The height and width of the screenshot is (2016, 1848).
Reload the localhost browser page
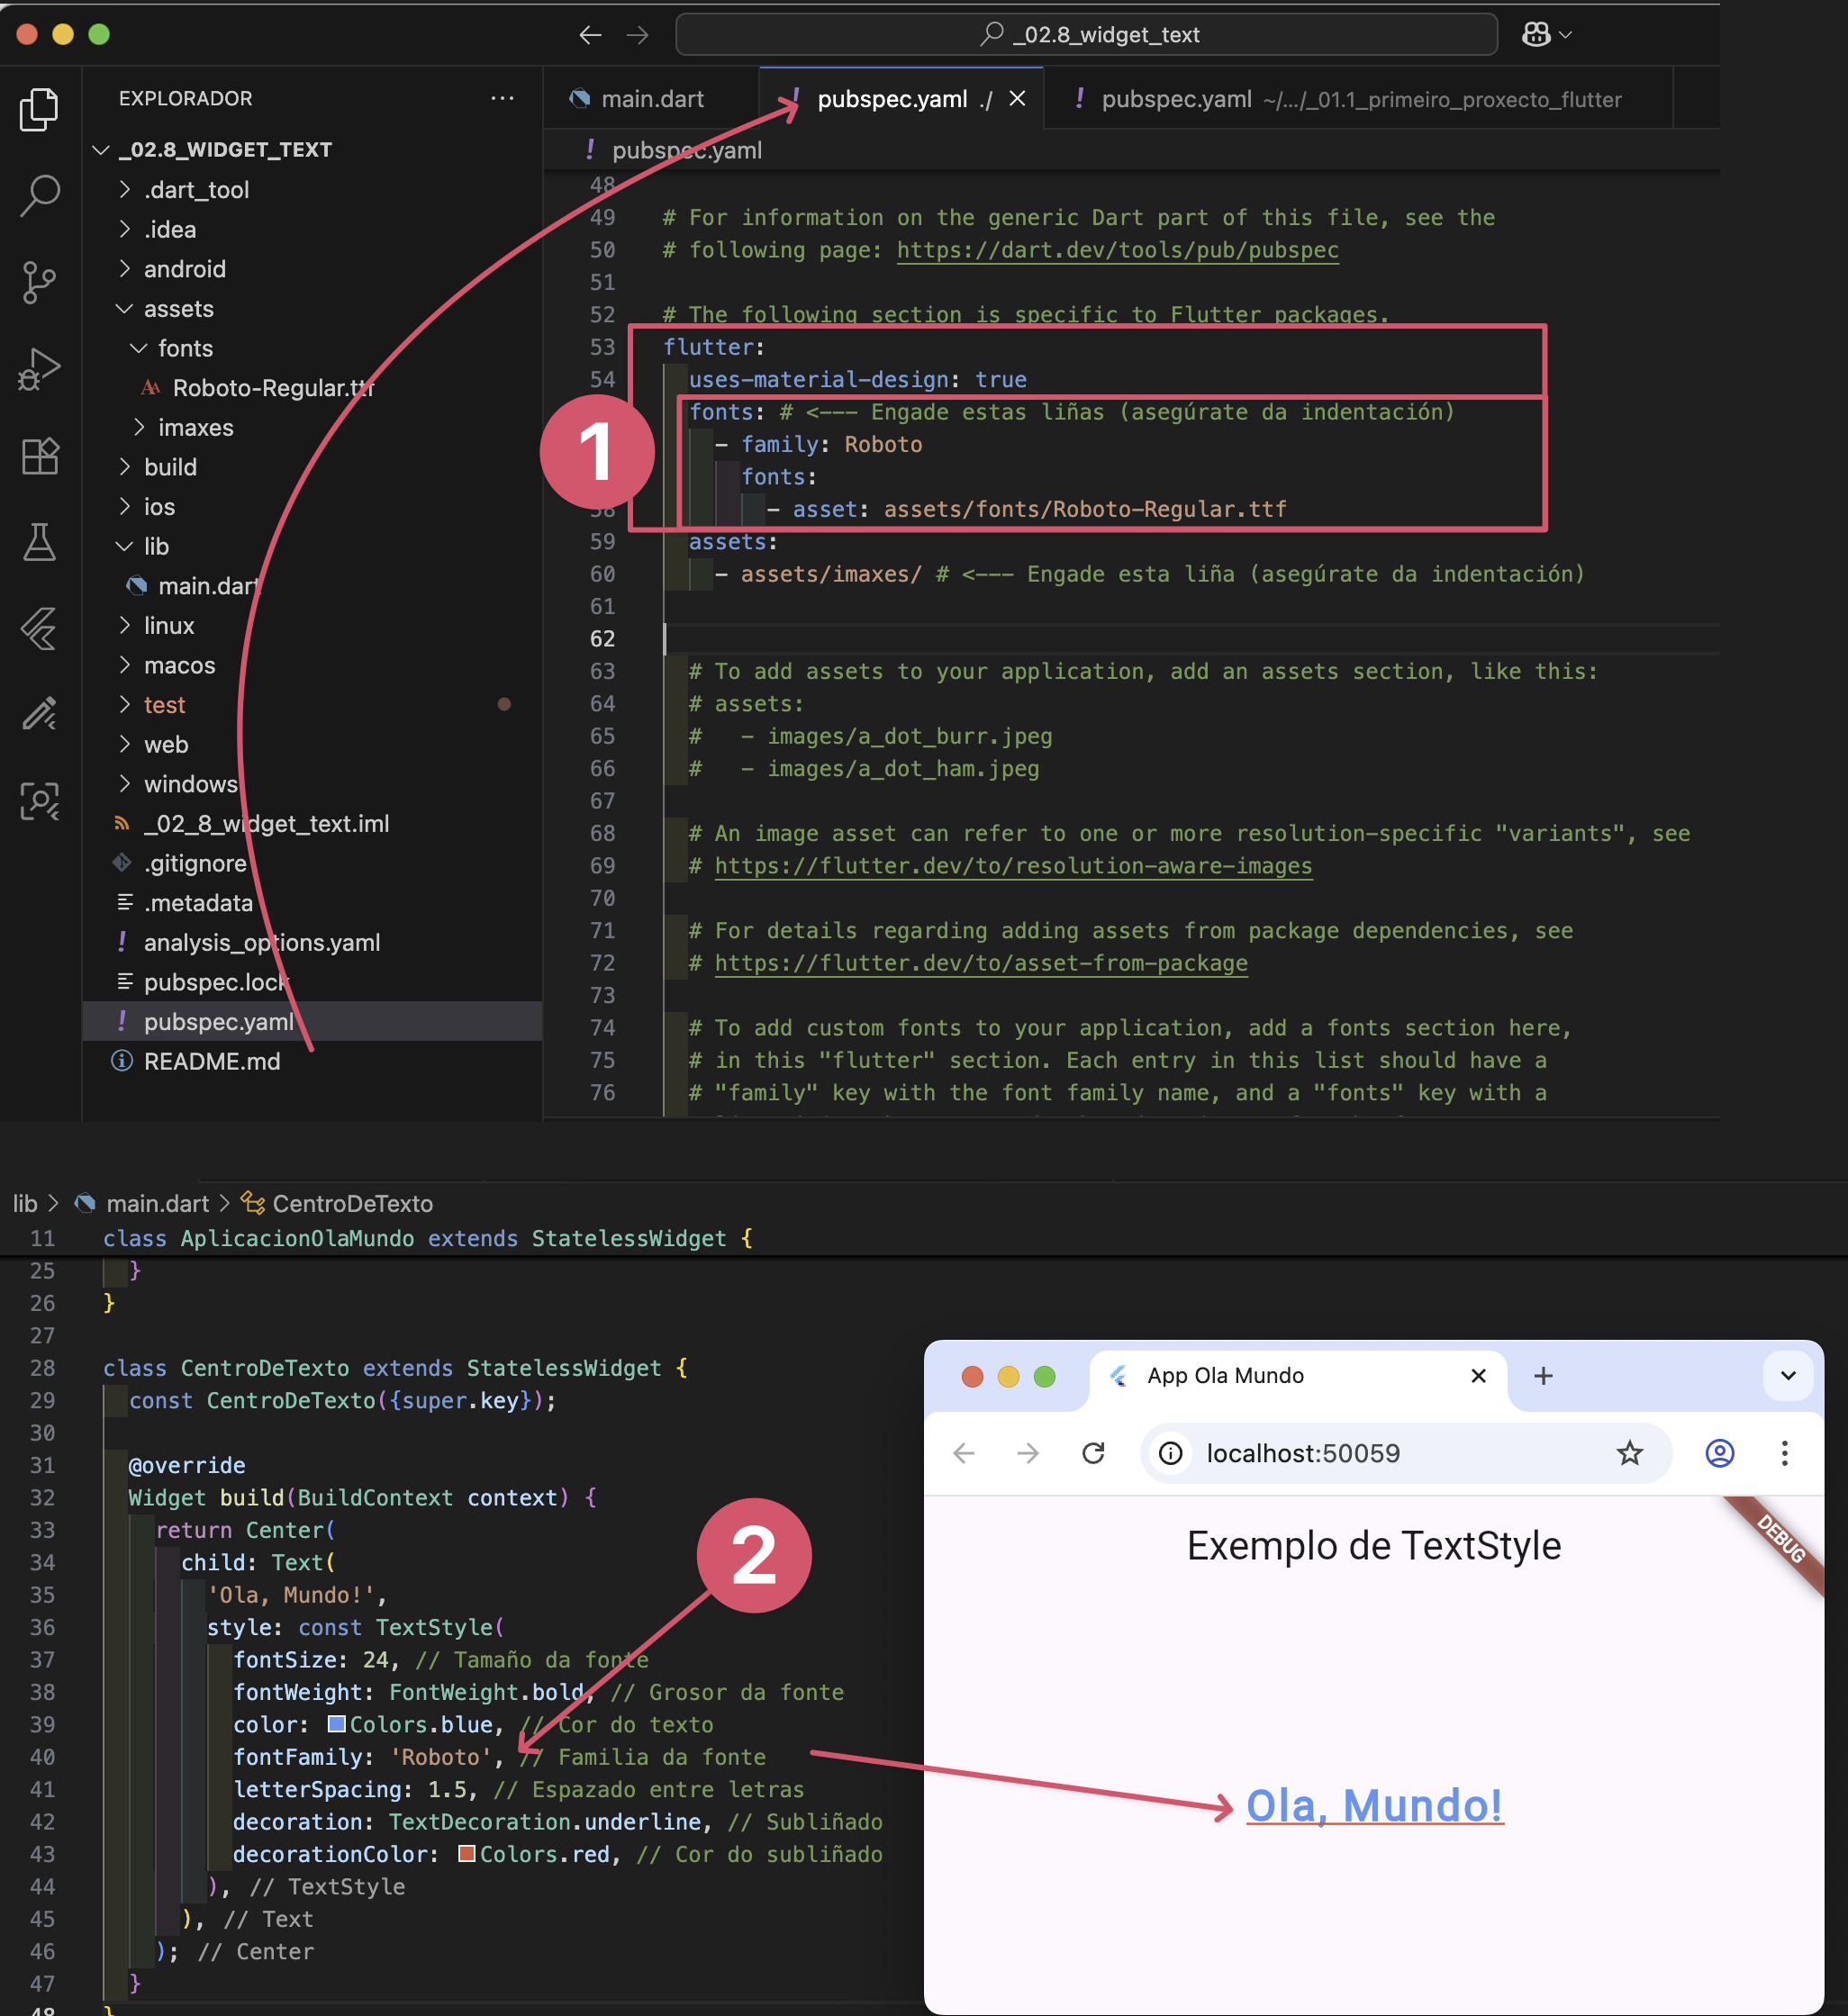[x=1093, y=1453]
